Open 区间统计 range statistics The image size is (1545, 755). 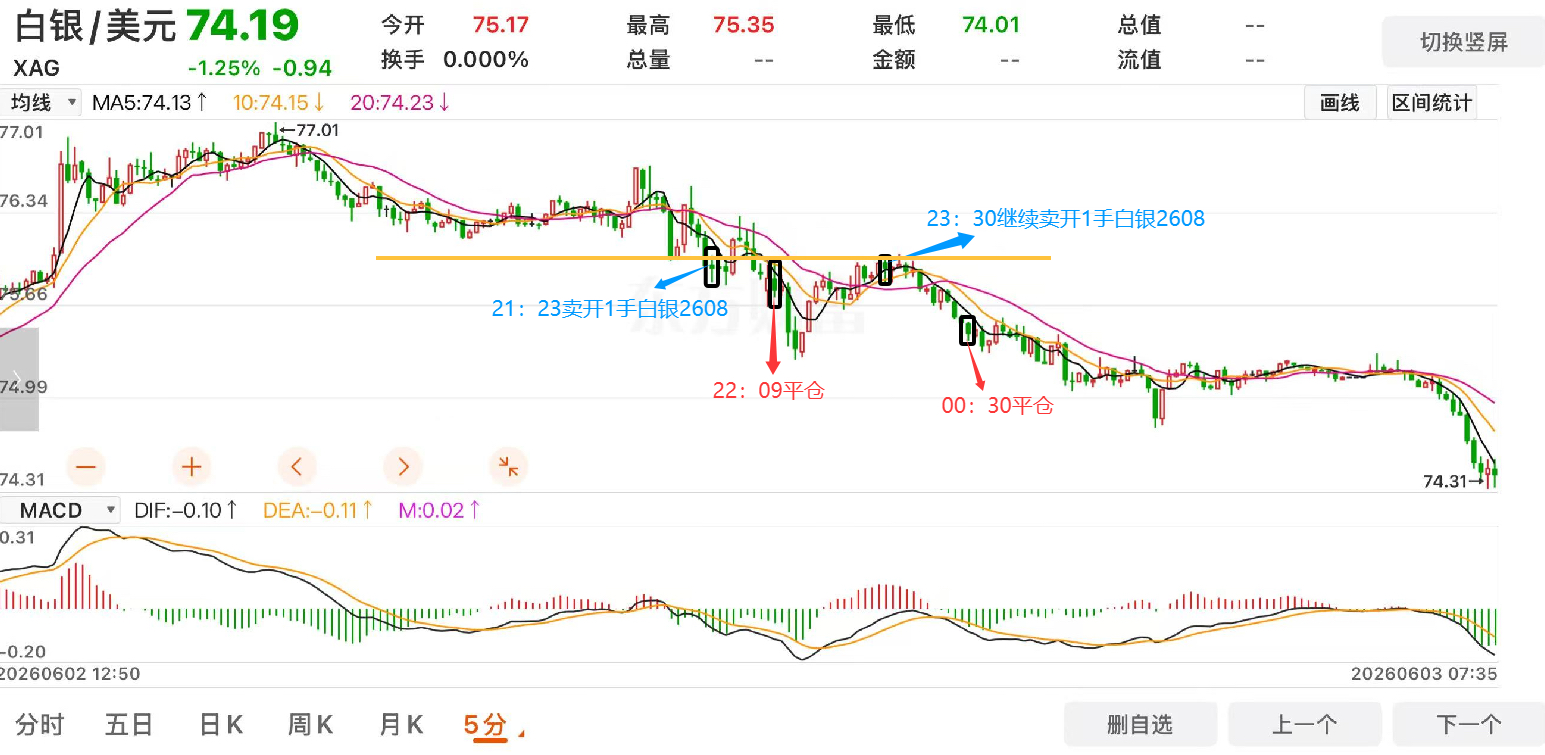1431,103
